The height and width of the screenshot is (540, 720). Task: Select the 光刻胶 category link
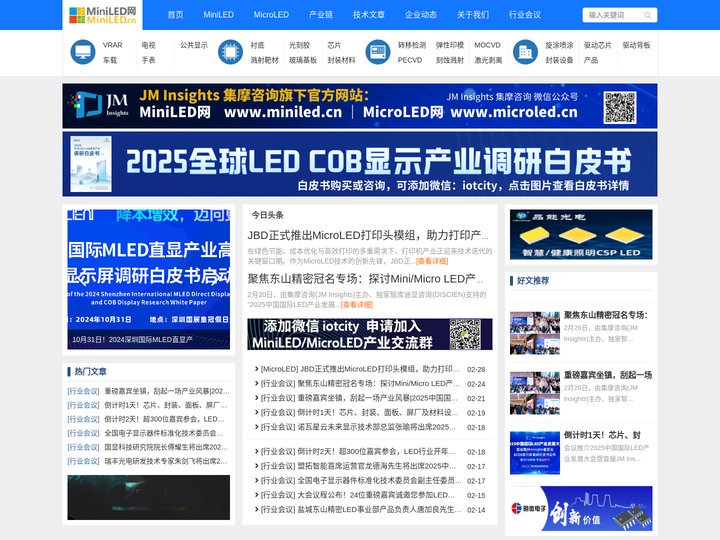point(299,45)
